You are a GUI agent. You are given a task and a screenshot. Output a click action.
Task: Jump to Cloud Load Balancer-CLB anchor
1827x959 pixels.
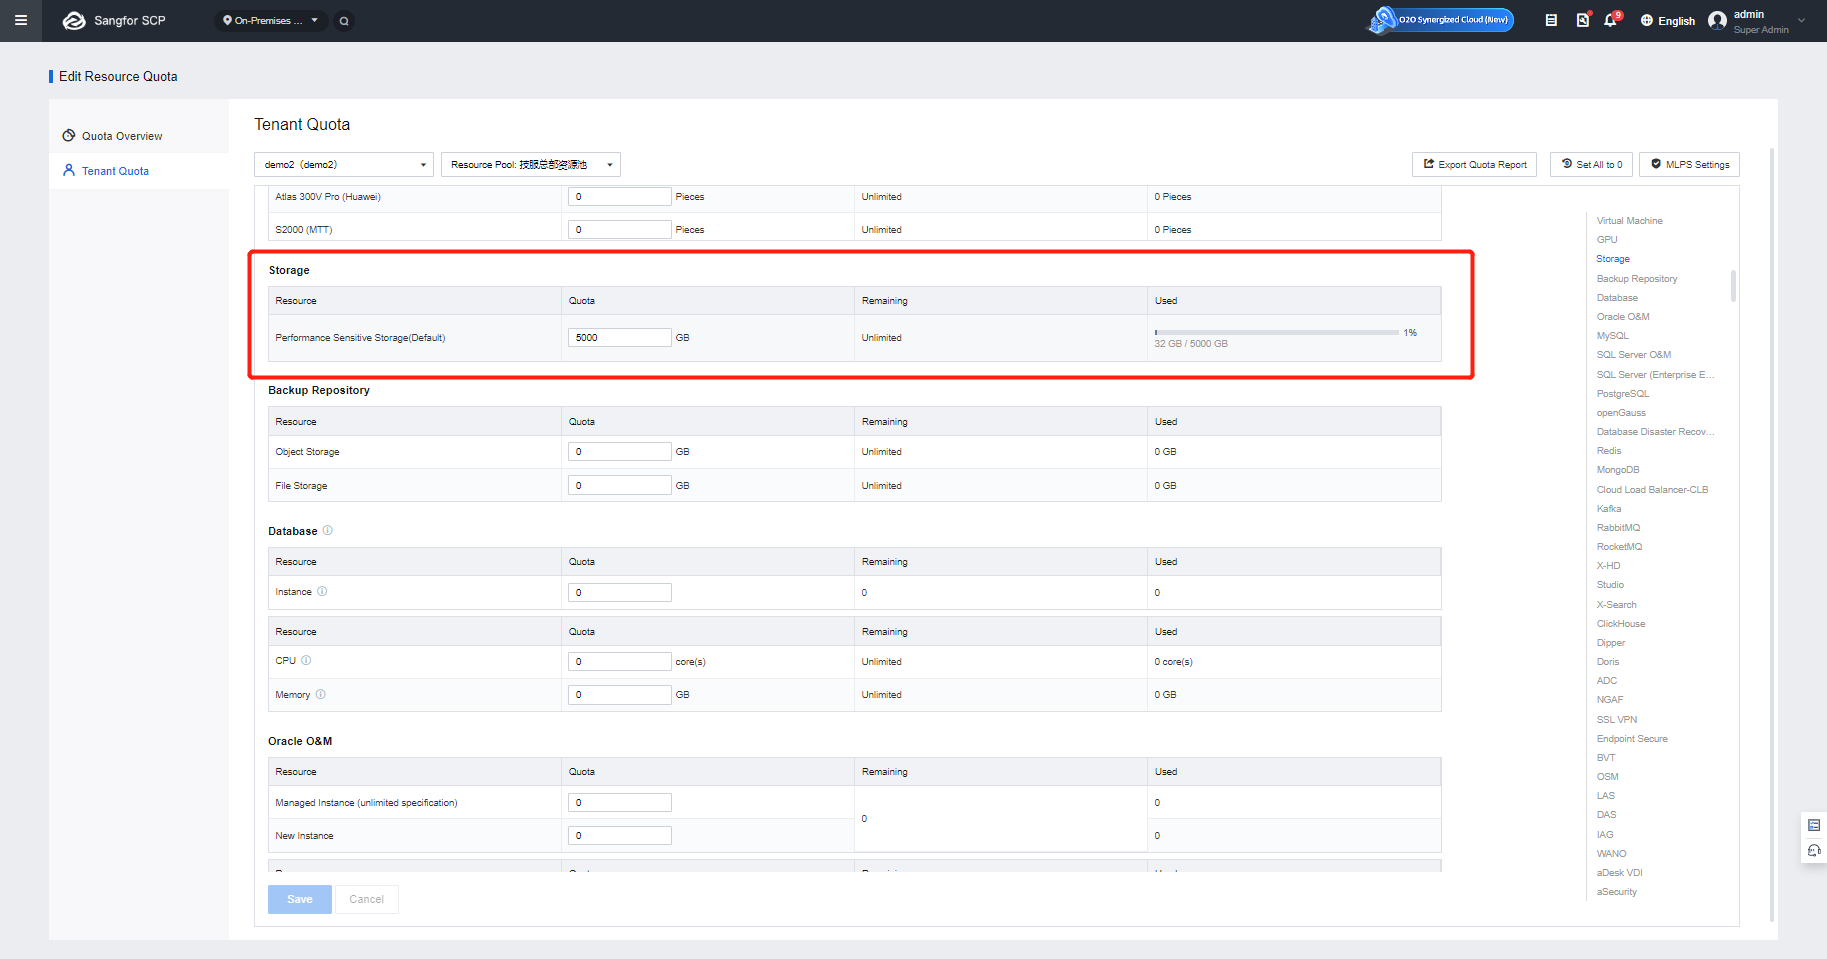[1652, 490]
